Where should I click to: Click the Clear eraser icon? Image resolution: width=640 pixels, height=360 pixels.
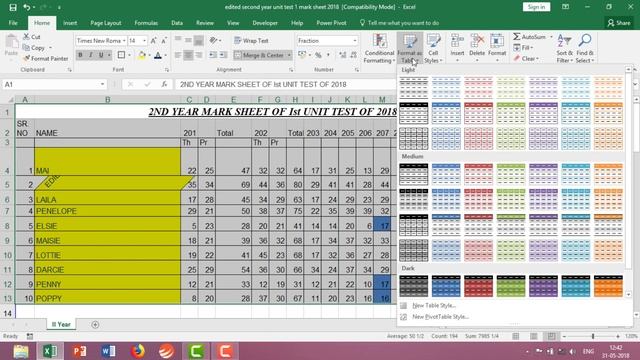coord(517,58)
